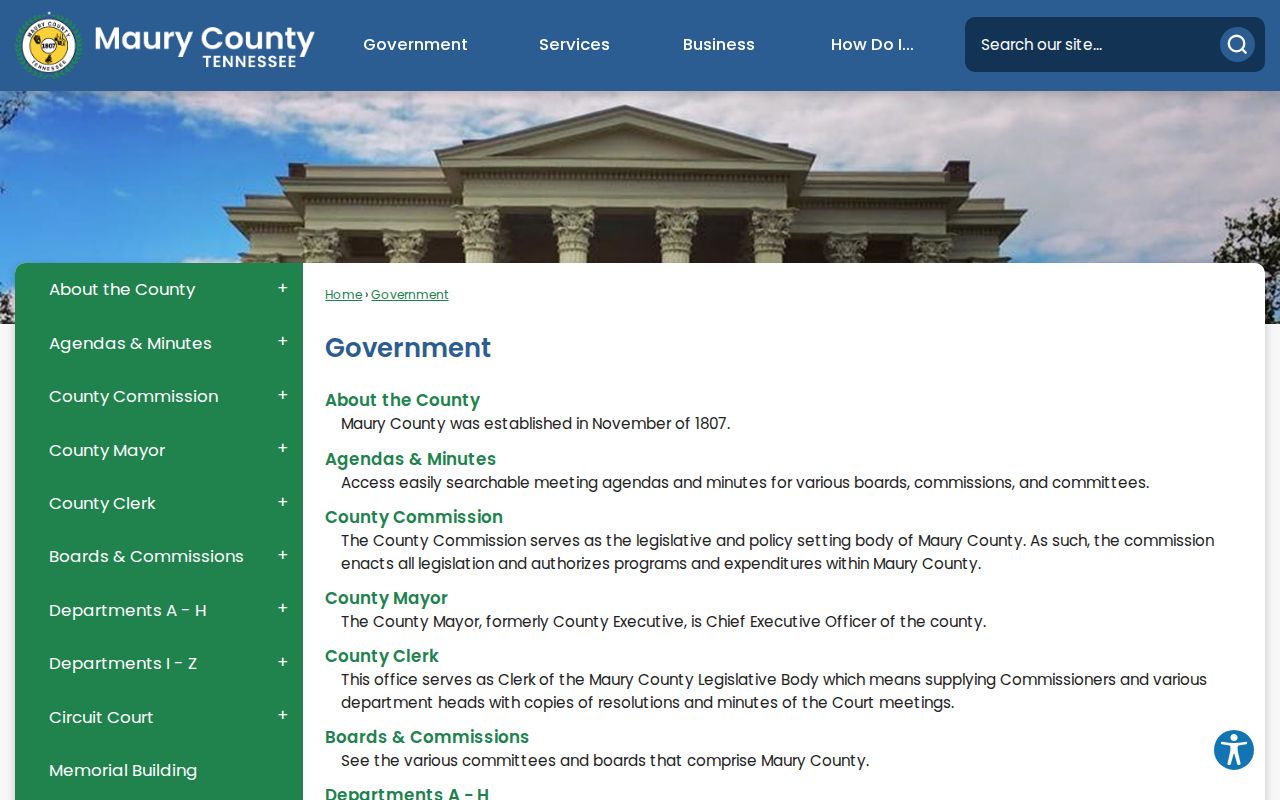Expand the County Mayor submenu
This screenshot has width=1280, height=800.
[x=283, y=449]
